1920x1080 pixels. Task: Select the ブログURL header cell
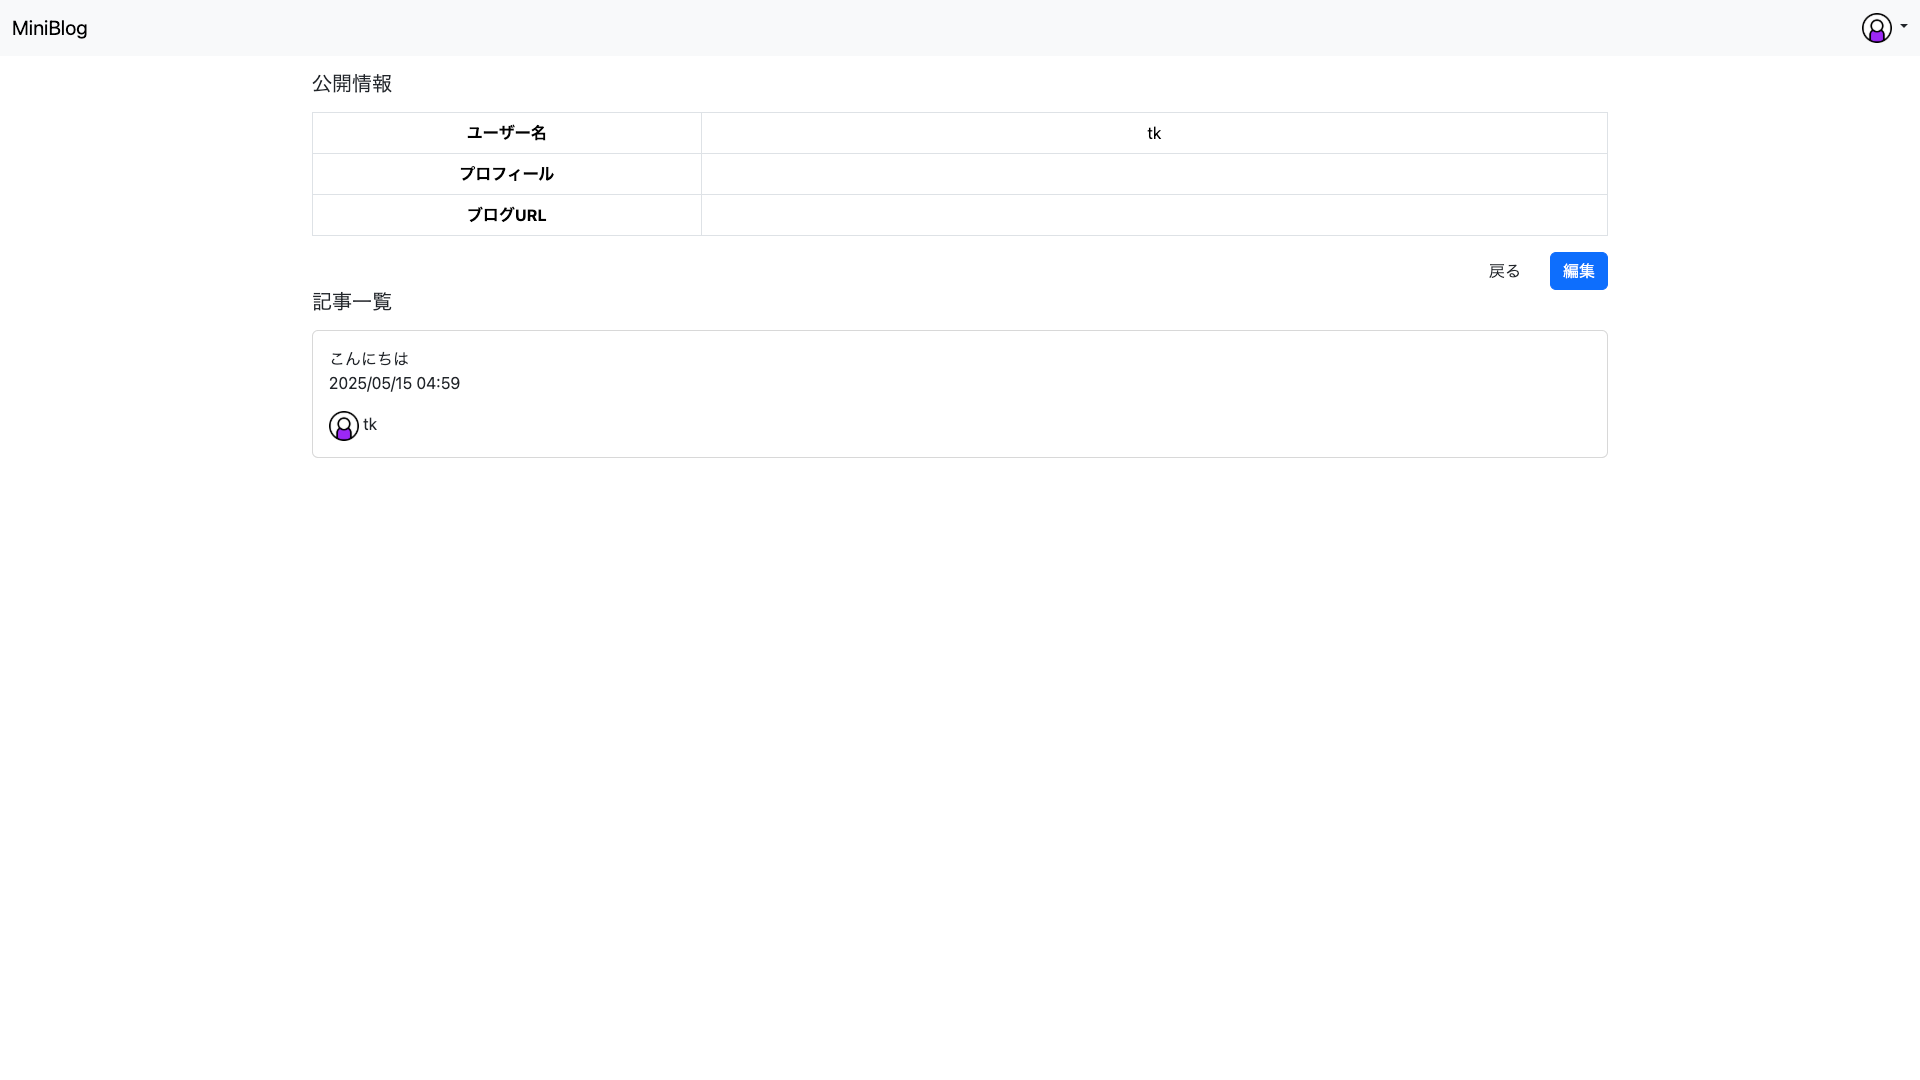point(507,215)
